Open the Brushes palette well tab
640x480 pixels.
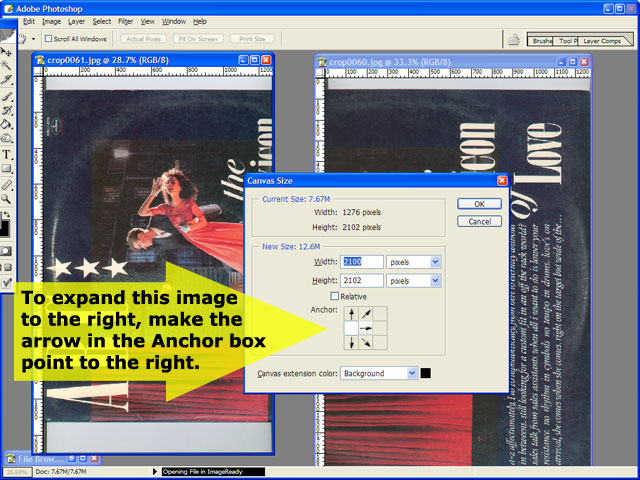tap(541, 41)
